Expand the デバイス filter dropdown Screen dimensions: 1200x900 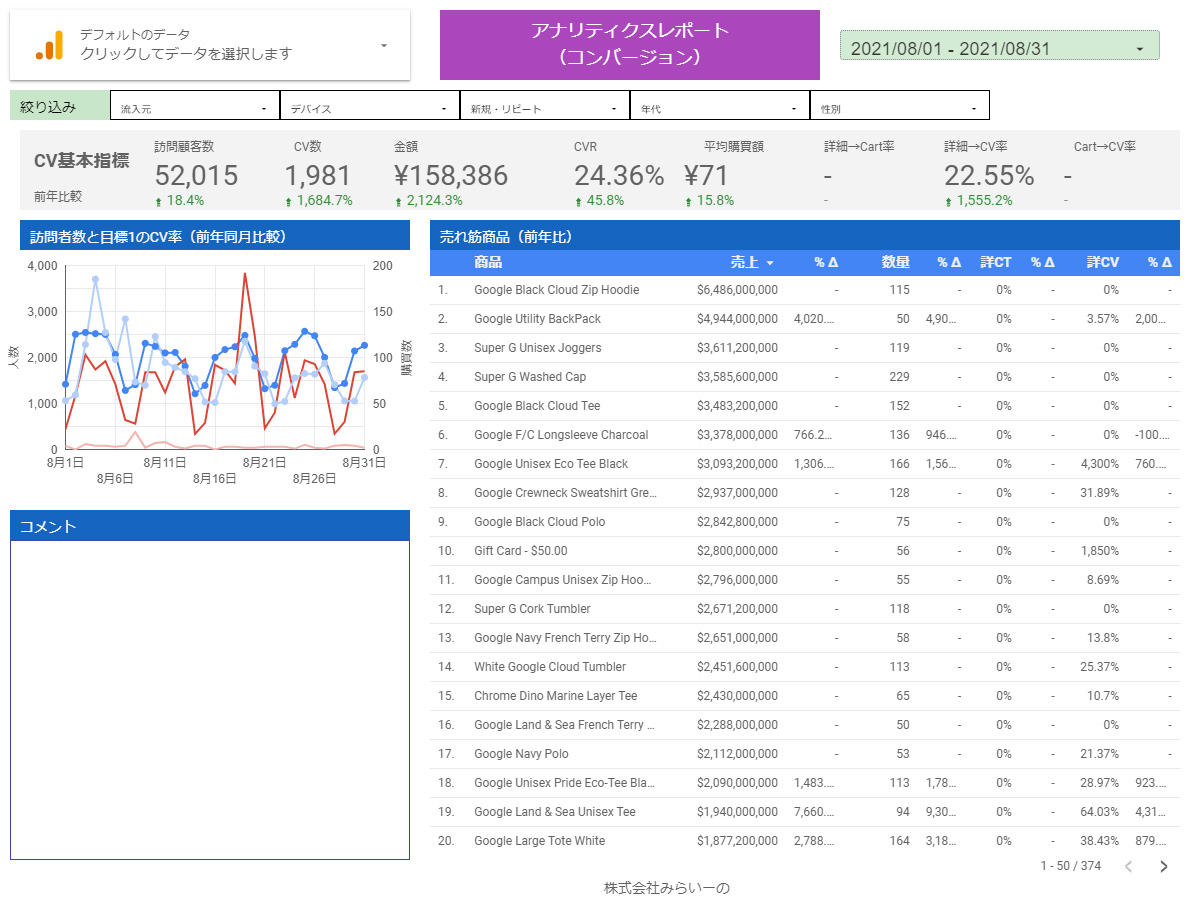pos(370,107)
